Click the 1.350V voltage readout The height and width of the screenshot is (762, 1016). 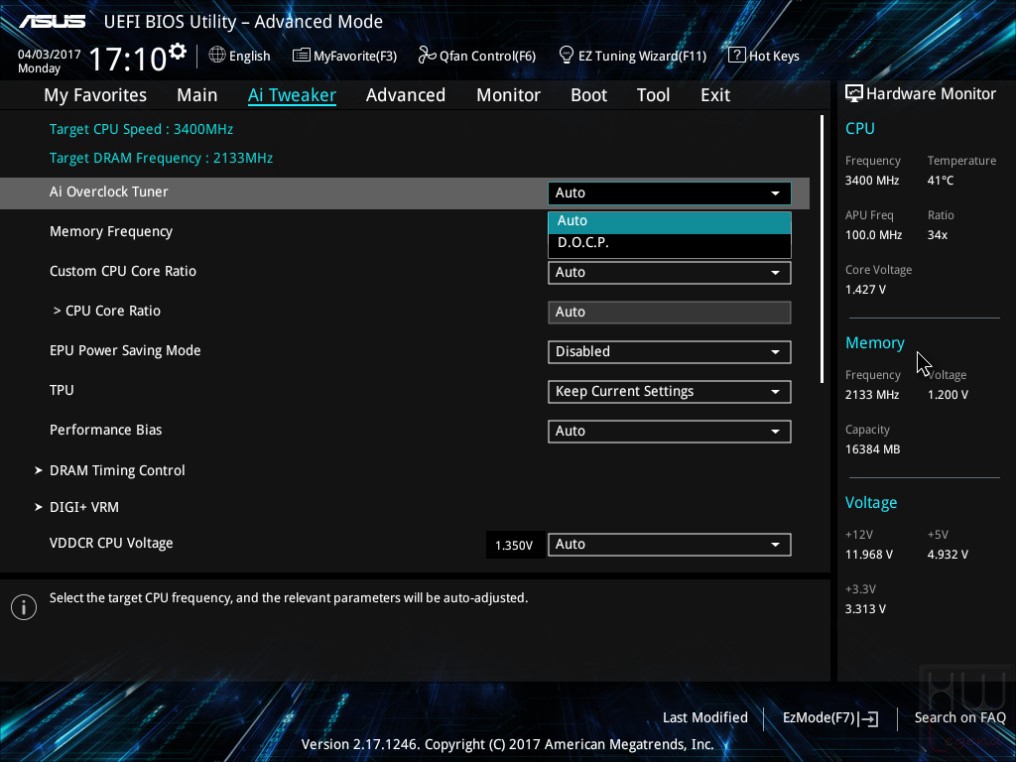click(x=514, y=546)
